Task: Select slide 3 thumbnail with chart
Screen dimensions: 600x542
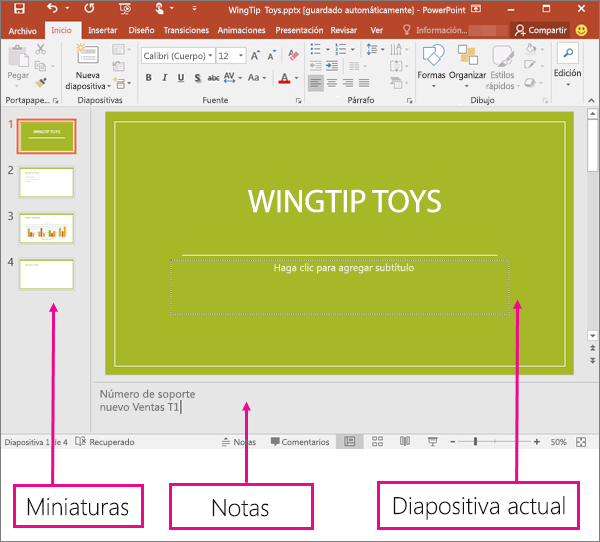Action: click(46, 228)
